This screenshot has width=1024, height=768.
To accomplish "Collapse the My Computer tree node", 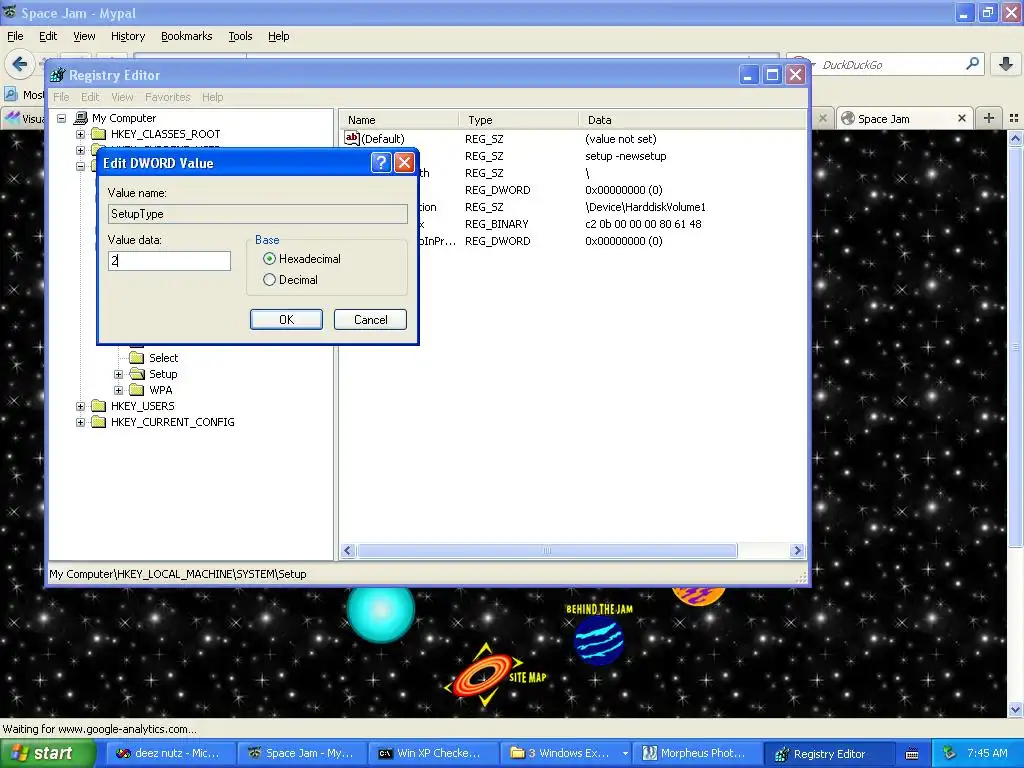I will point(61,118).
